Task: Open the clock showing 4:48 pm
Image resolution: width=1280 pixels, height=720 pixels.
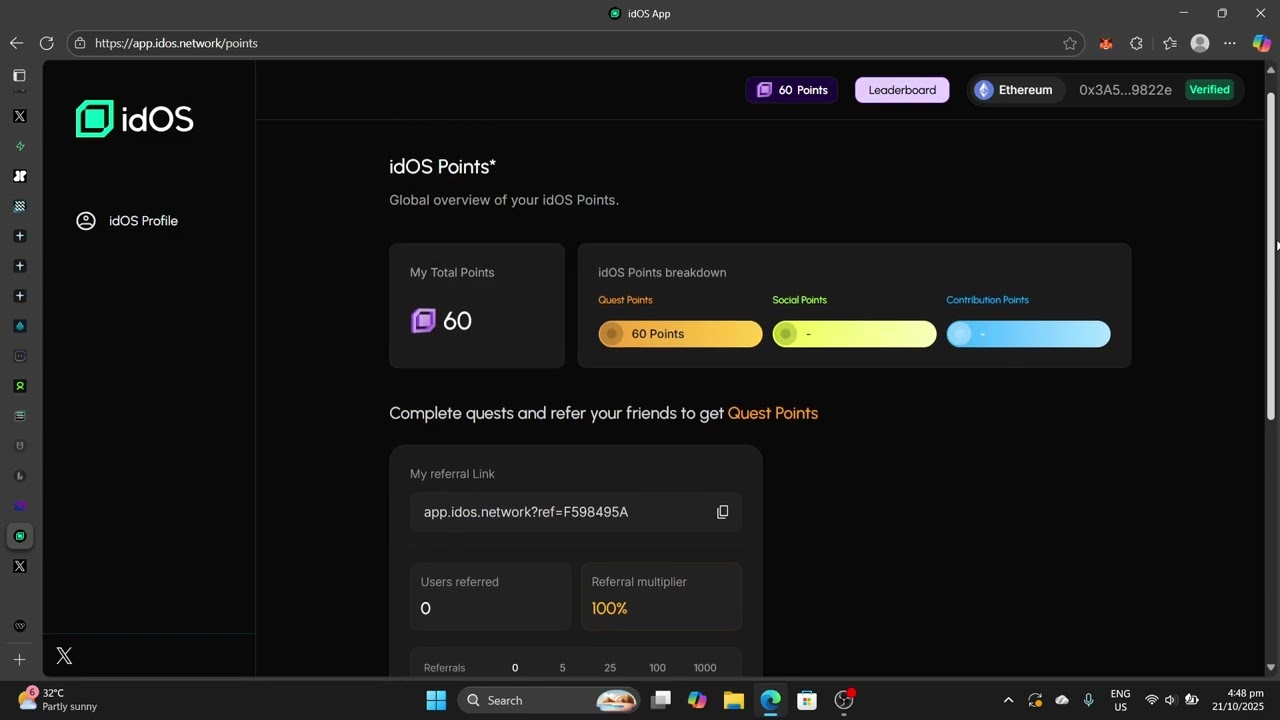Action: coord(1238,700)
